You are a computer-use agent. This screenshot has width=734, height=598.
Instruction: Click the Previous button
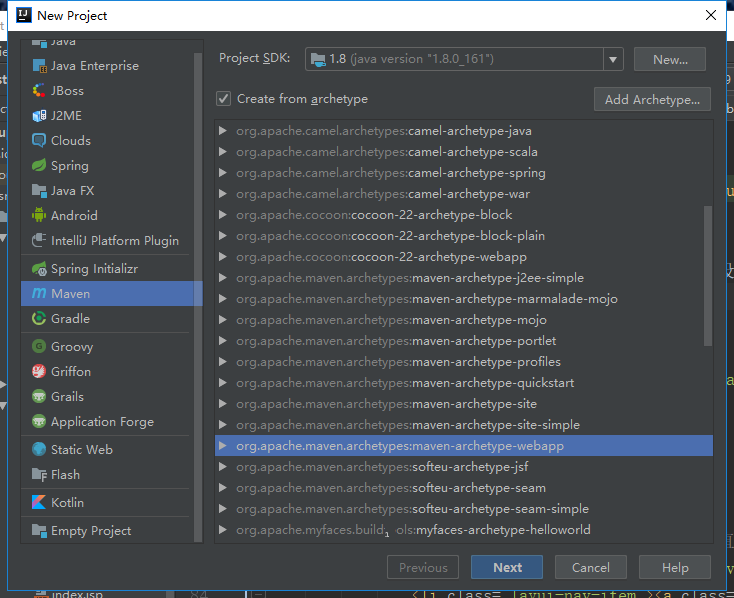coord(423,568)
